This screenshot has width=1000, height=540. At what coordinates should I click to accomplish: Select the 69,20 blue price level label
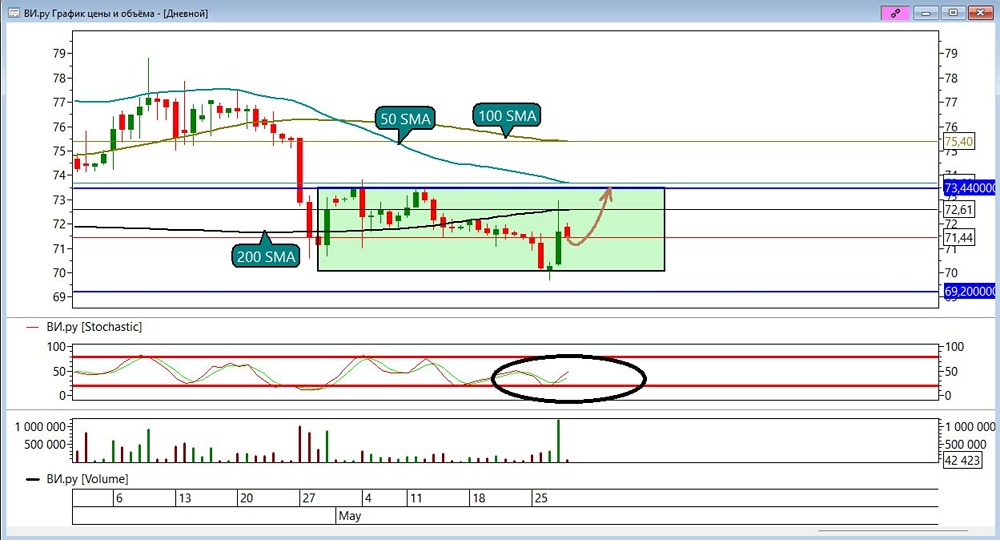coord(969,291)
